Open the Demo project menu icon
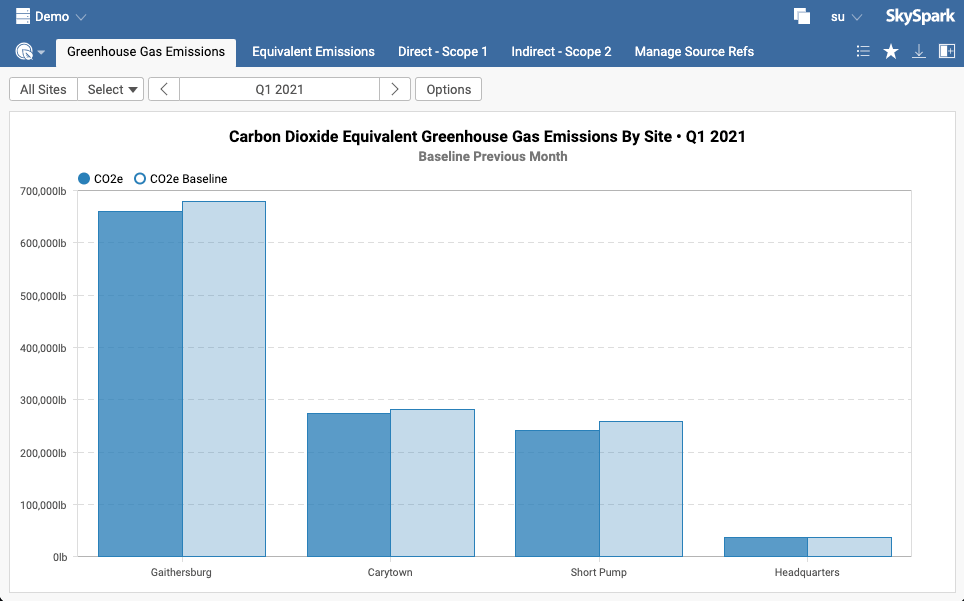Viewport: 964px width, 601px height. [x=23, y=17]
